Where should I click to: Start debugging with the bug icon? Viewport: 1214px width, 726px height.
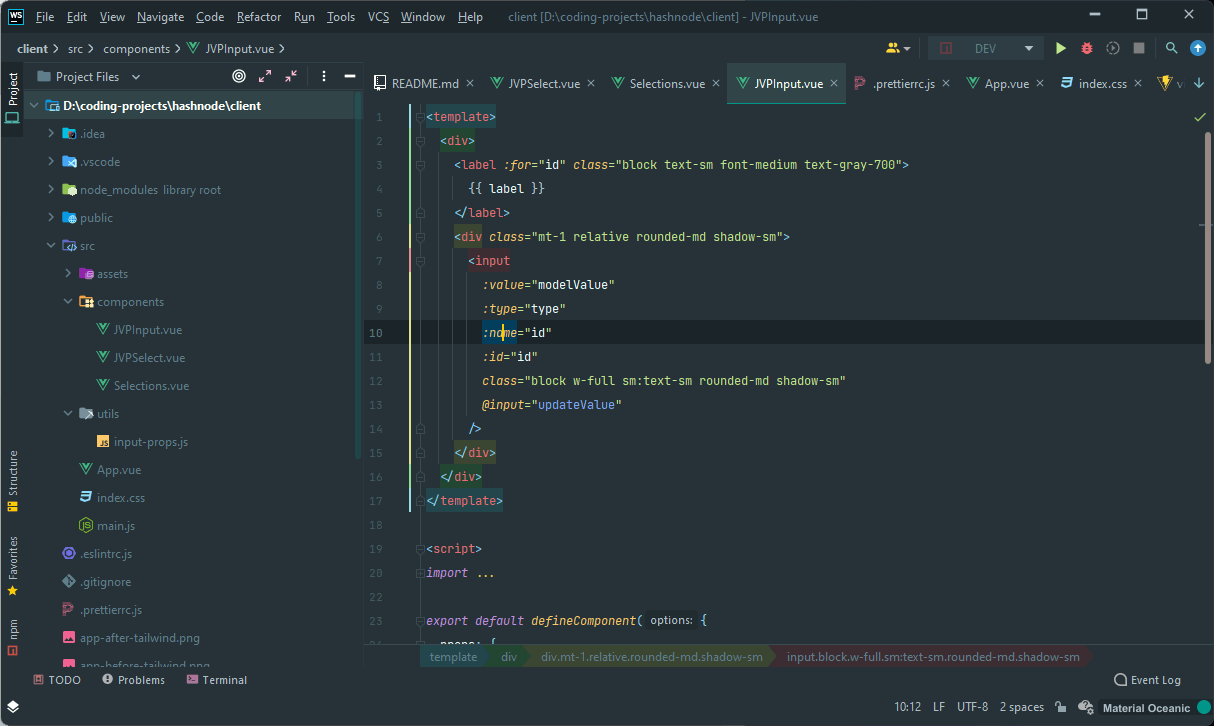pos(1086,47)
